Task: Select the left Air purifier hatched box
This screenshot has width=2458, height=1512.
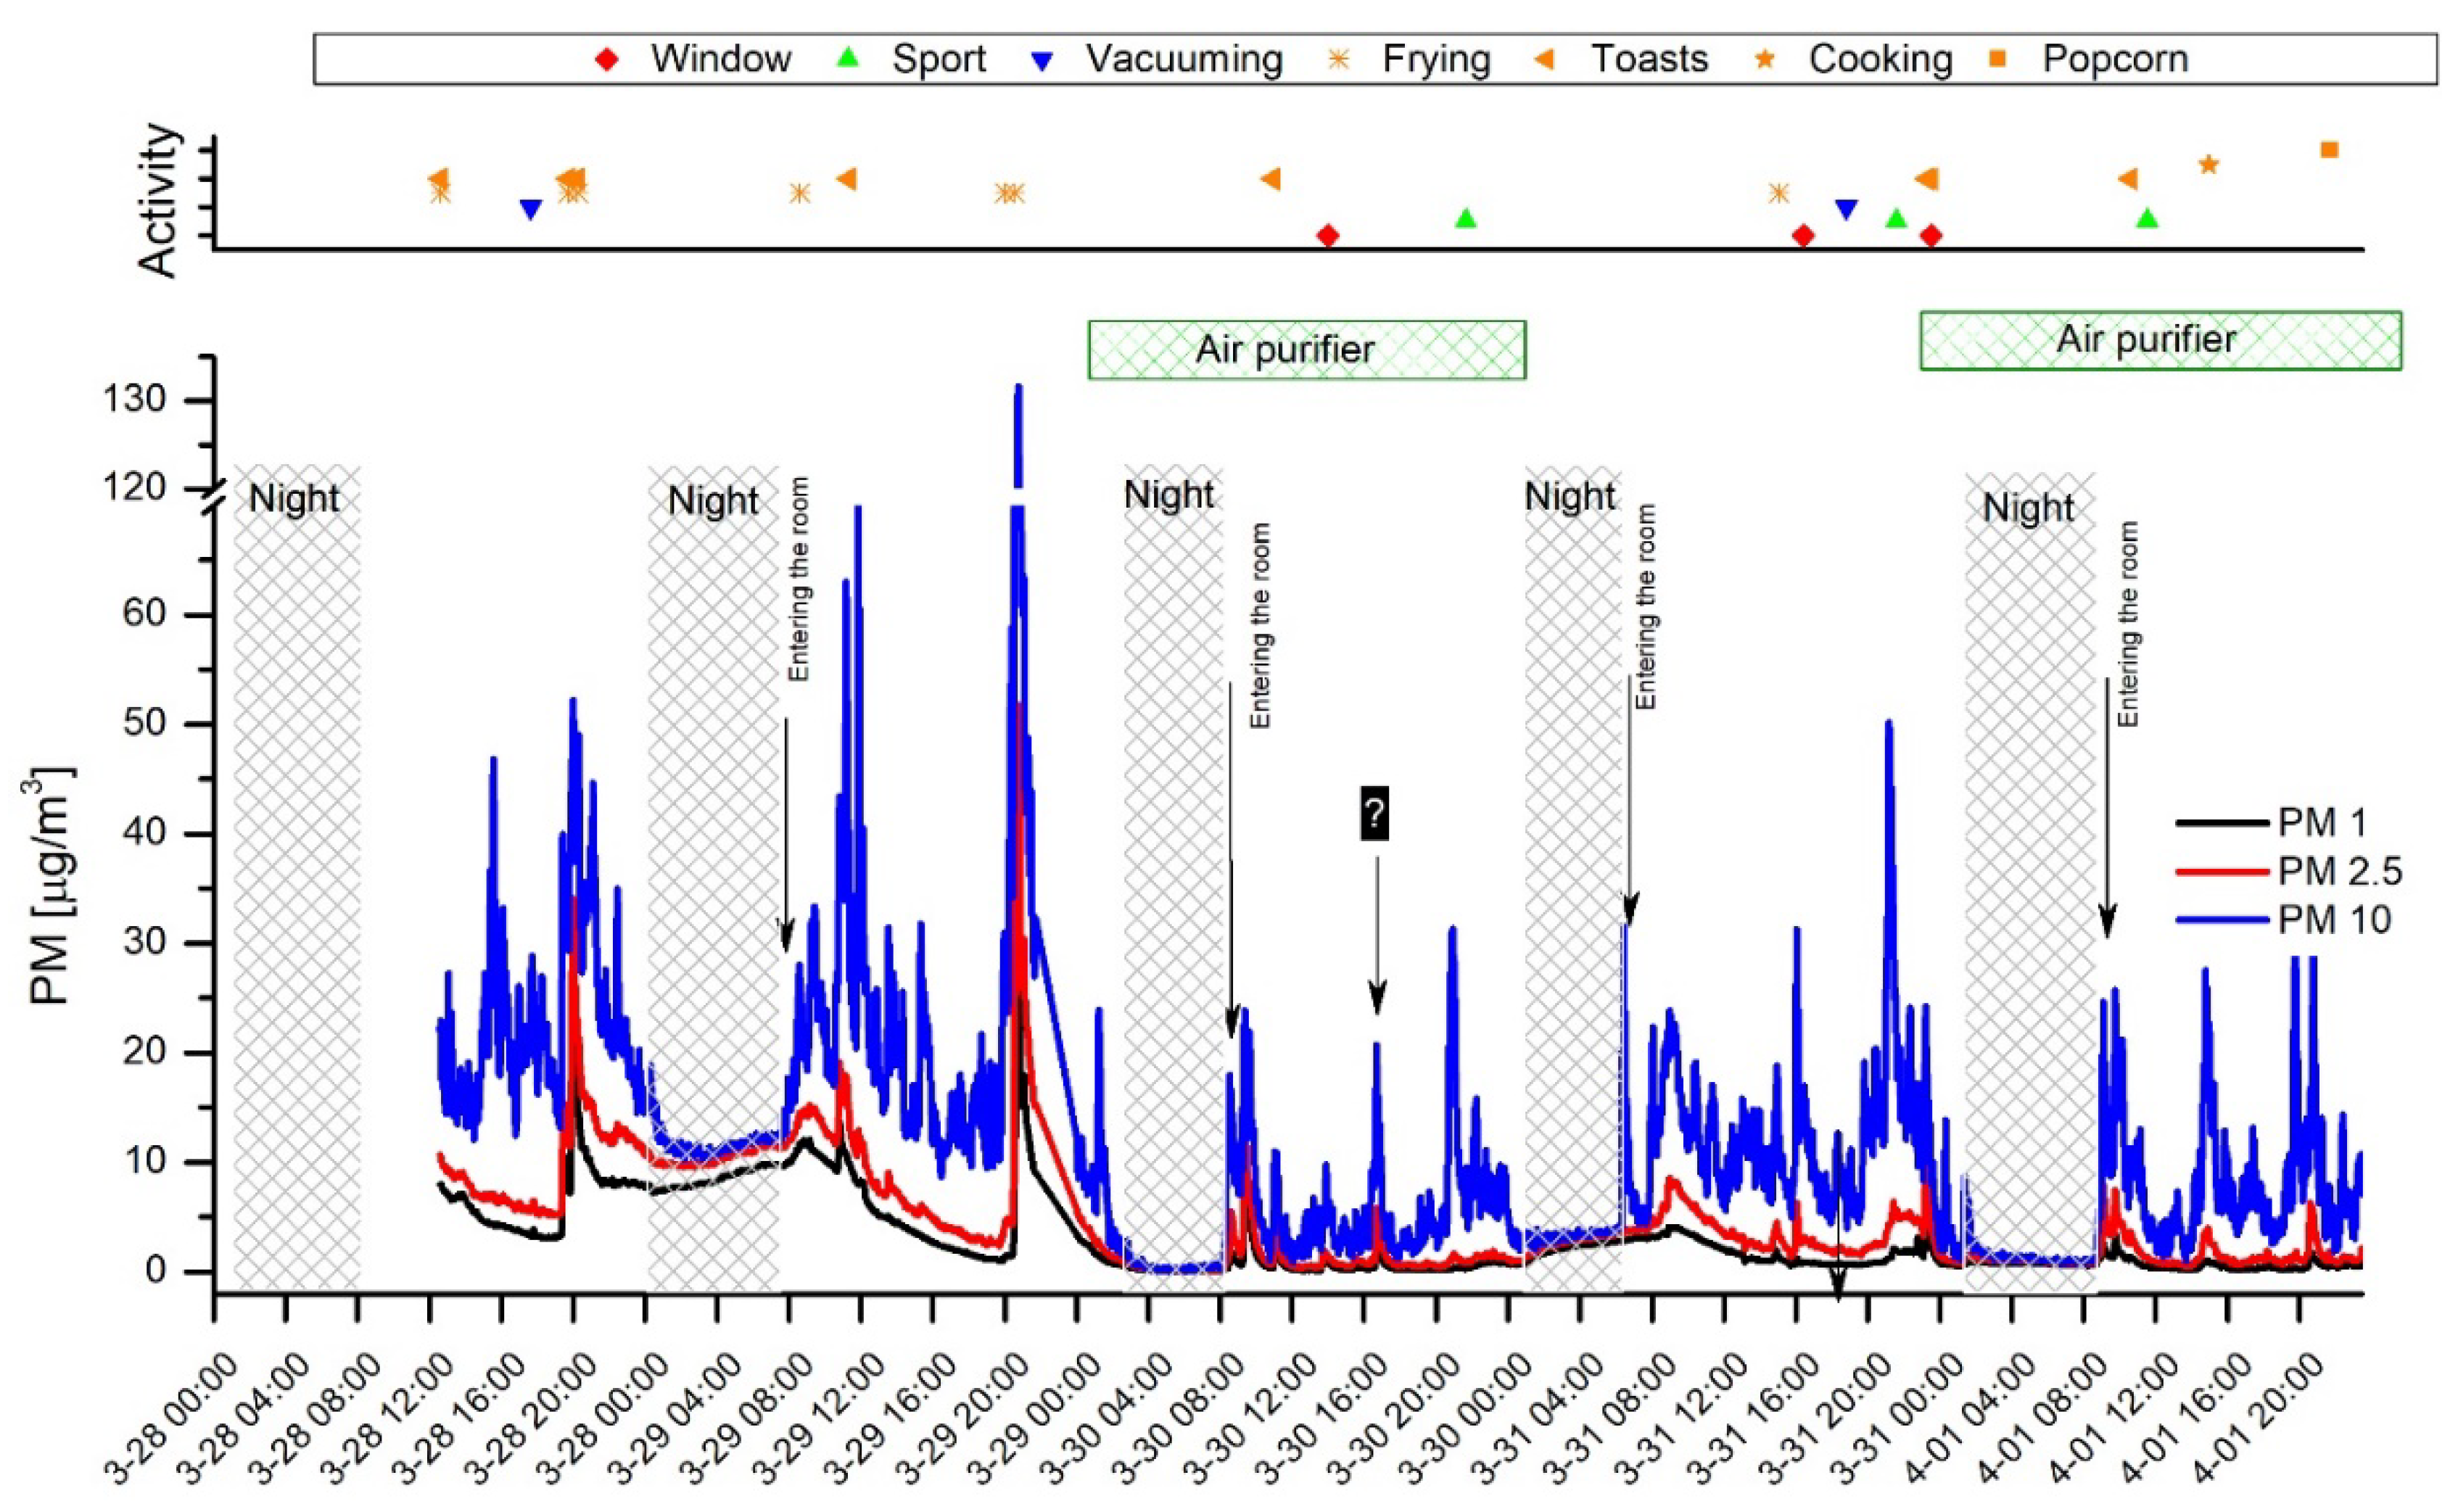Action: point(1306,350)
